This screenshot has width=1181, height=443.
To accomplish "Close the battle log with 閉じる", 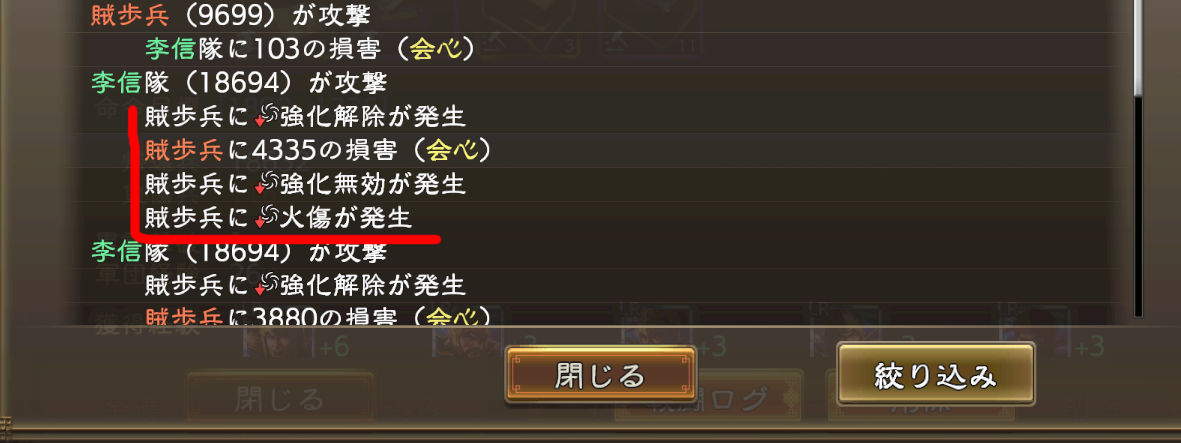I will [600, 375].
